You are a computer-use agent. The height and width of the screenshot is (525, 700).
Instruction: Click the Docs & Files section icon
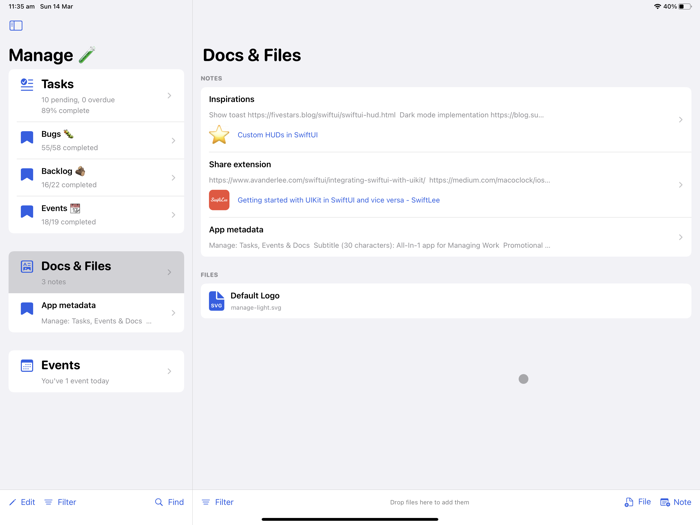(27, 267)
